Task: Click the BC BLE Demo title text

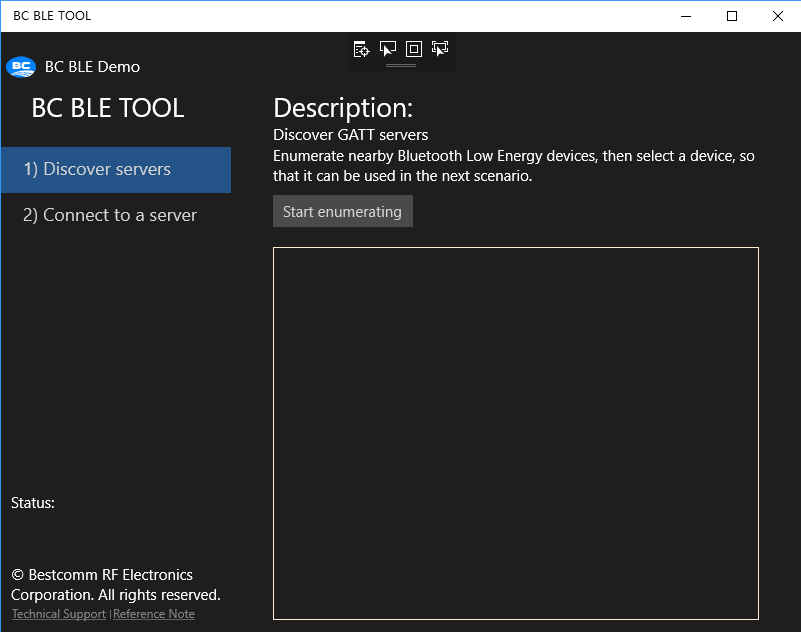Action: pos(92,67)
